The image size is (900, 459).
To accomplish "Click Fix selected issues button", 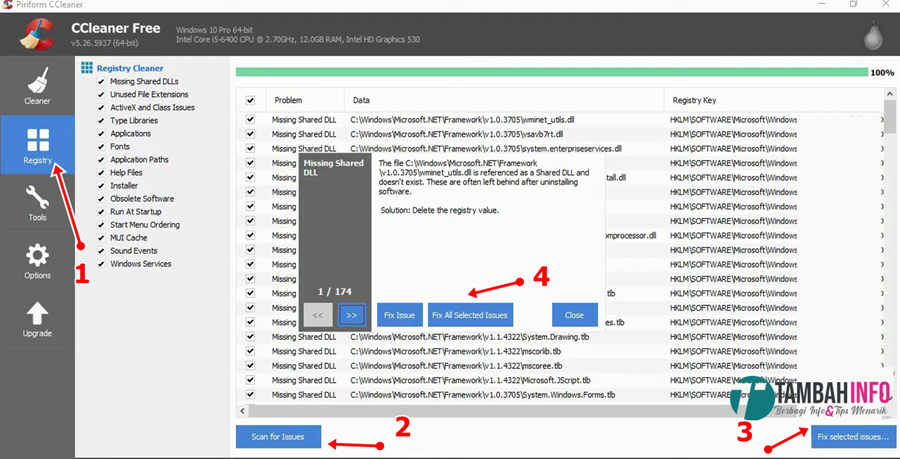I will coord(853,437).
